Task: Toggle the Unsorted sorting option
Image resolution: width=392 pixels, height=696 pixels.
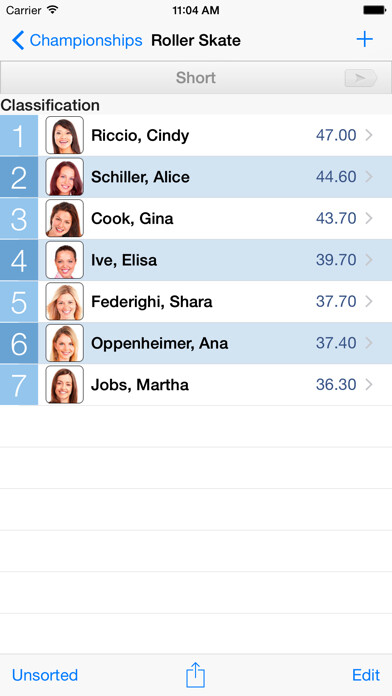Action: click(x=45, y=675)
